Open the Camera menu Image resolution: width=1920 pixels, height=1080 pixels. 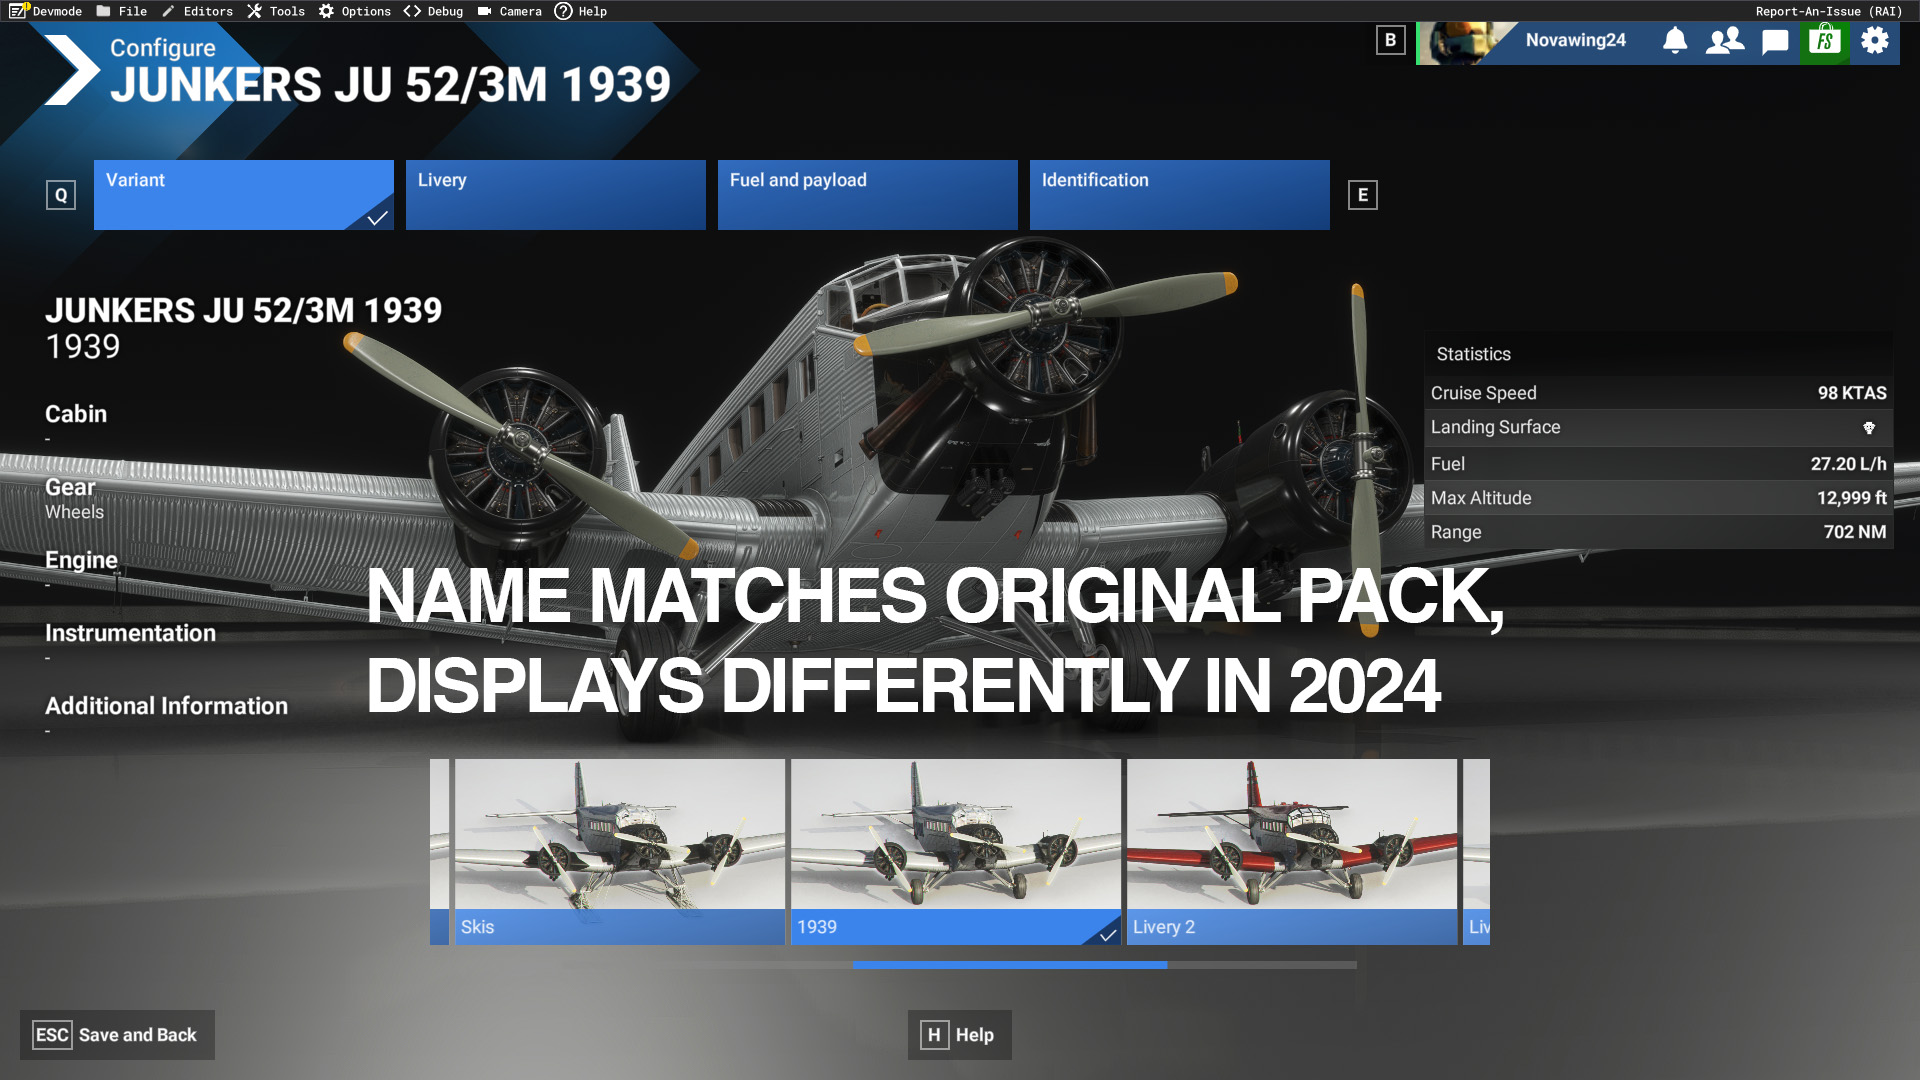click(x=510, y=11)
